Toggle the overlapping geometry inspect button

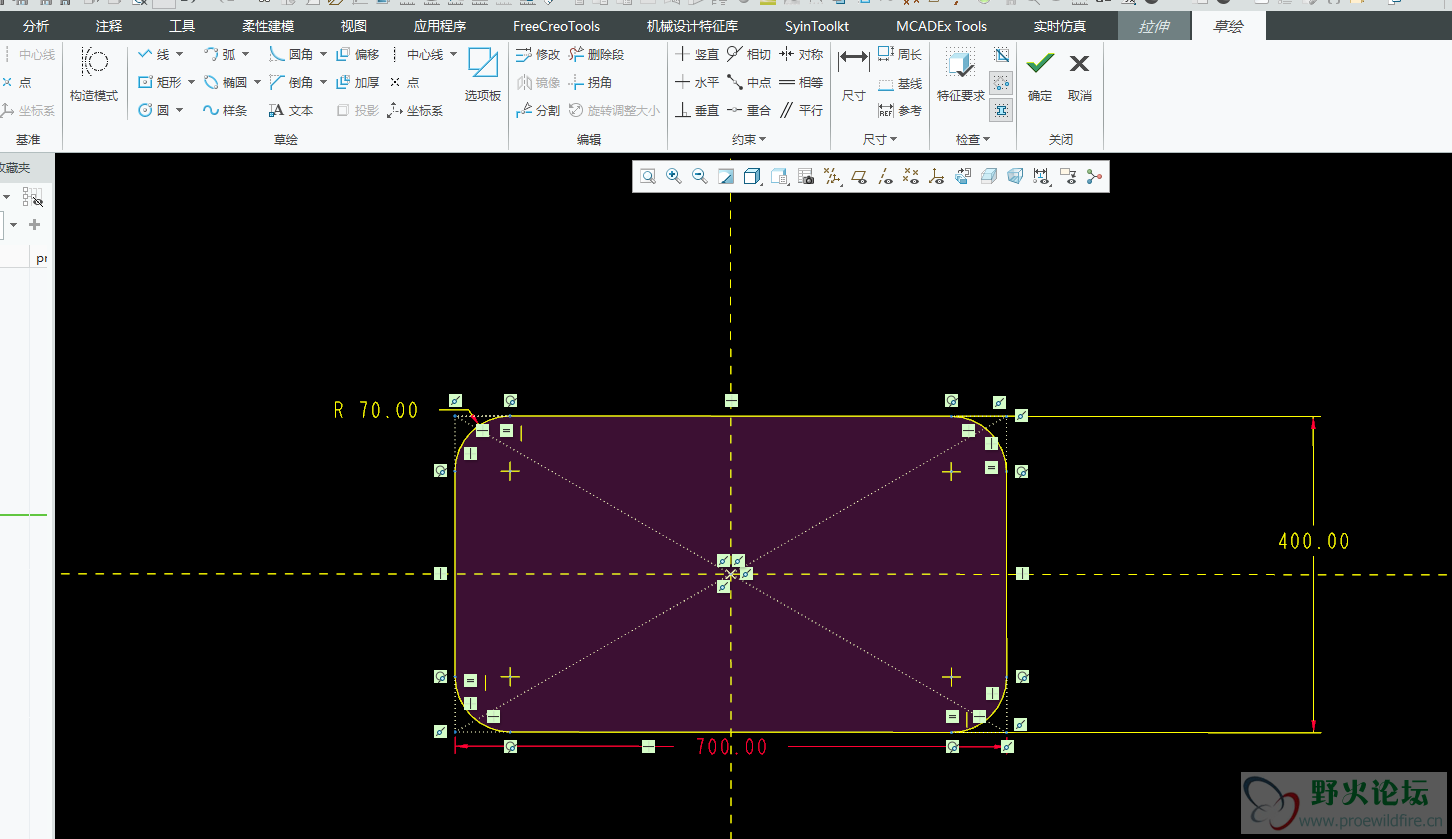[x=1001, y=54]
